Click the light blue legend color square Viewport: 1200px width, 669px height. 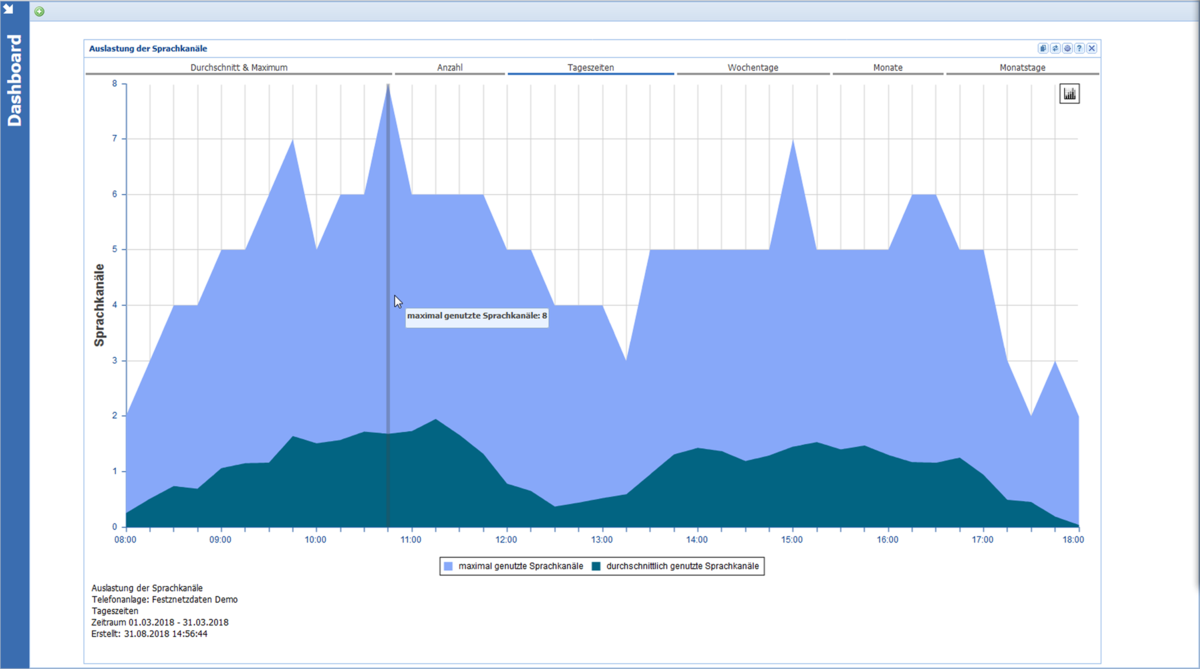point(449,566)
